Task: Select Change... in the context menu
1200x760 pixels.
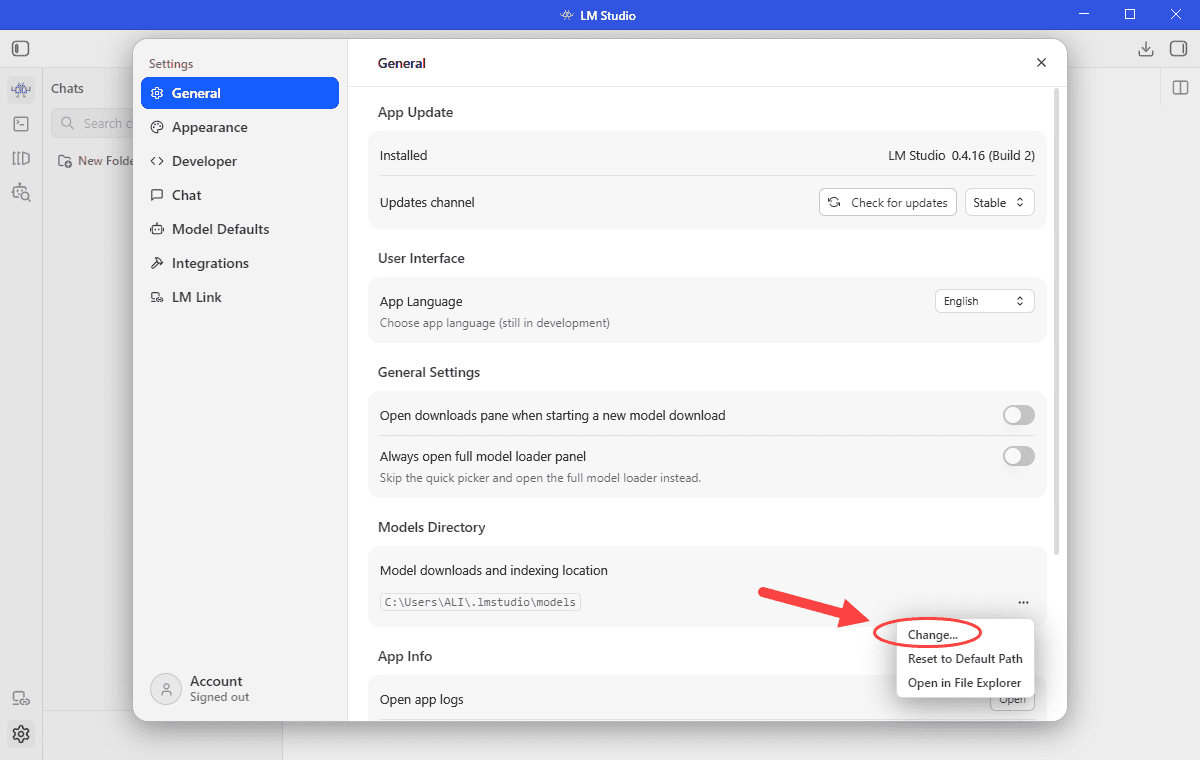Action: (933, 635)
